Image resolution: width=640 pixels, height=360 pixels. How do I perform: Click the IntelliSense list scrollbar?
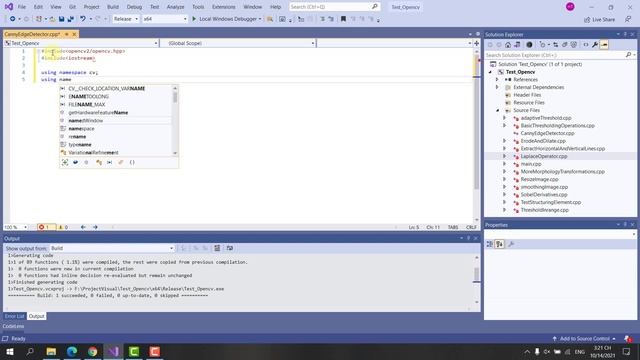click(175, 120)
